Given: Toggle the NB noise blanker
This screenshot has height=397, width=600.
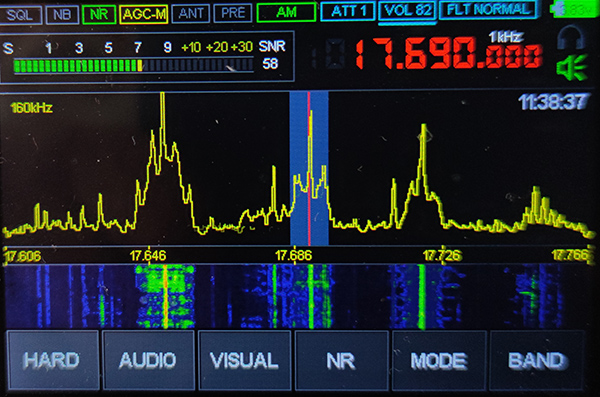Looking at the screenshot, I should pyautogui.click(x=62, y=15).
